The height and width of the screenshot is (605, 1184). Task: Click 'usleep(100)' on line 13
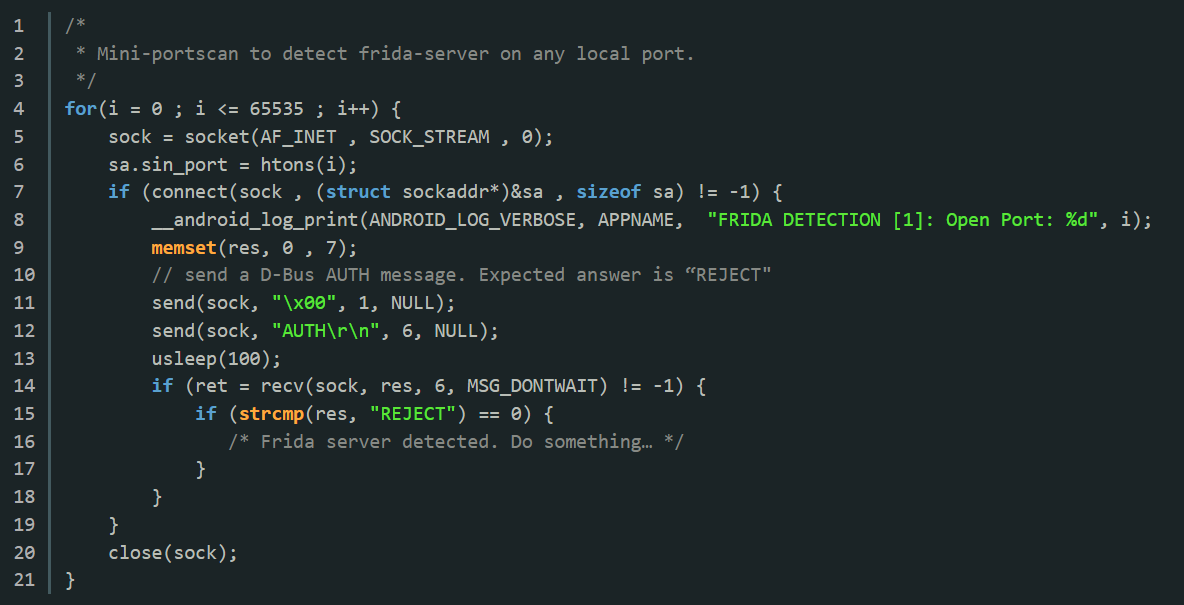[211, 358]
